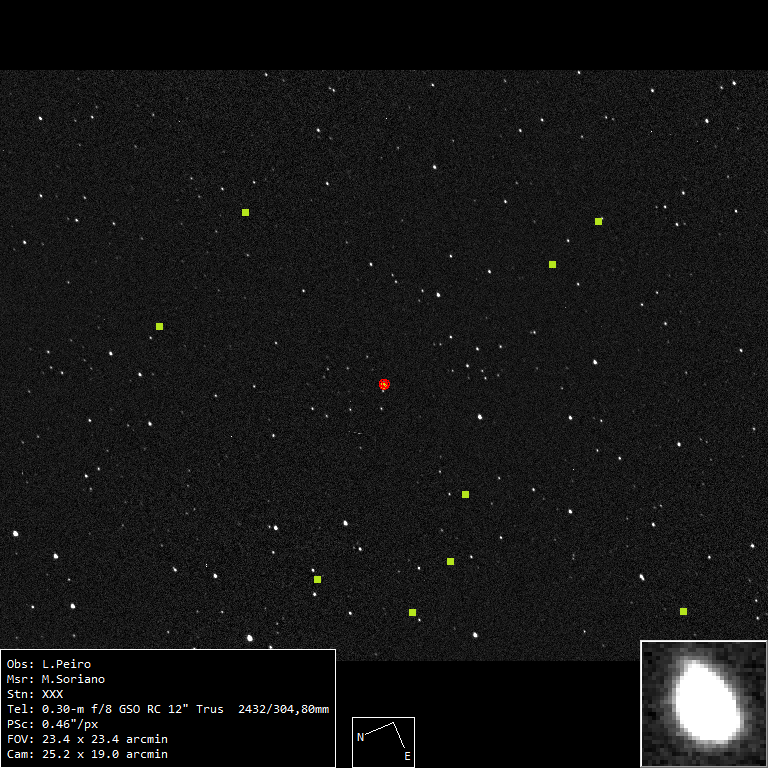Click green marker just below-left of upper-right marker
The width and height of the screenshot is (768, 768).
(552, 264)
